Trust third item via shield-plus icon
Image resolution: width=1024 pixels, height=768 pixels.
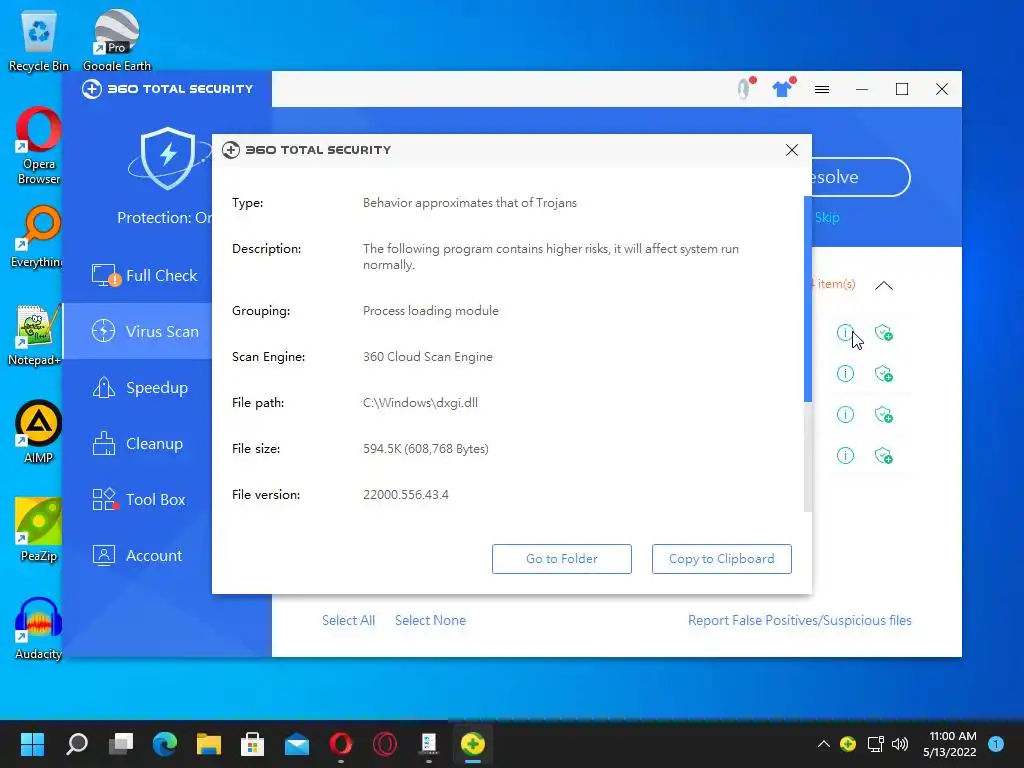[x=884, y=414]
